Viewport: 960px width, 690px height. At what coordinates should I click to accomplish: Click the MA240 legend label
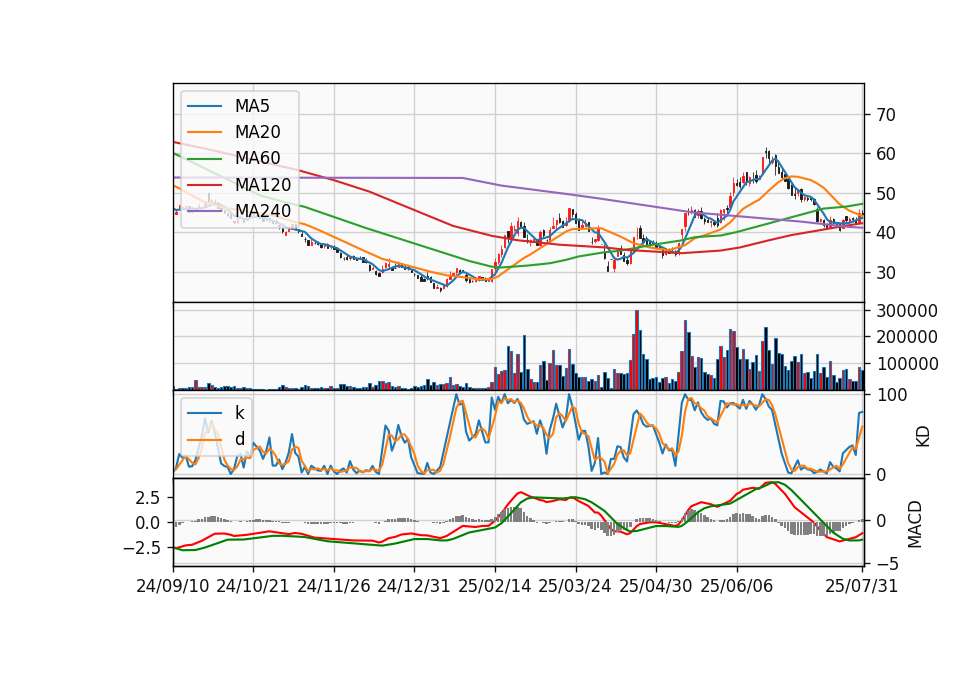263,211
